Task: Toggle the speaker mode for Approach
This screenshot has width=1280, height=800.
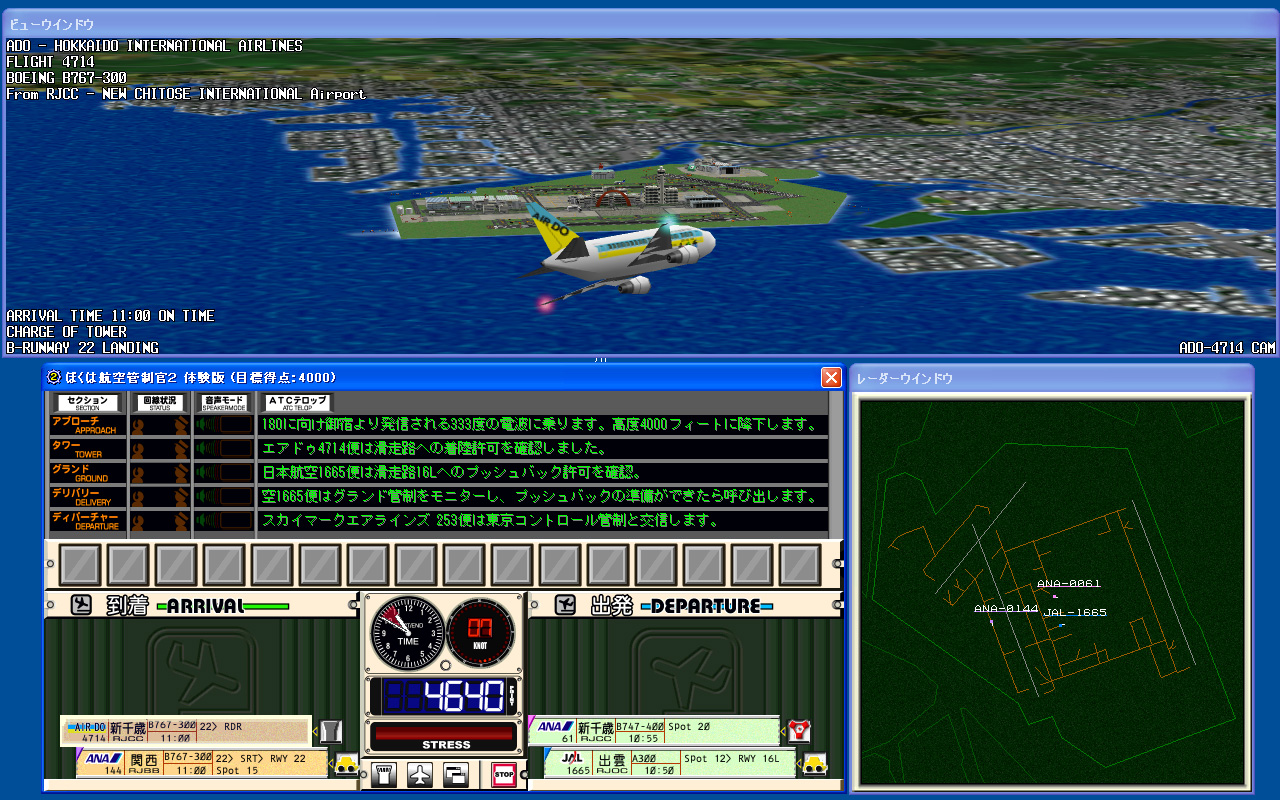Action: [224, 424]
